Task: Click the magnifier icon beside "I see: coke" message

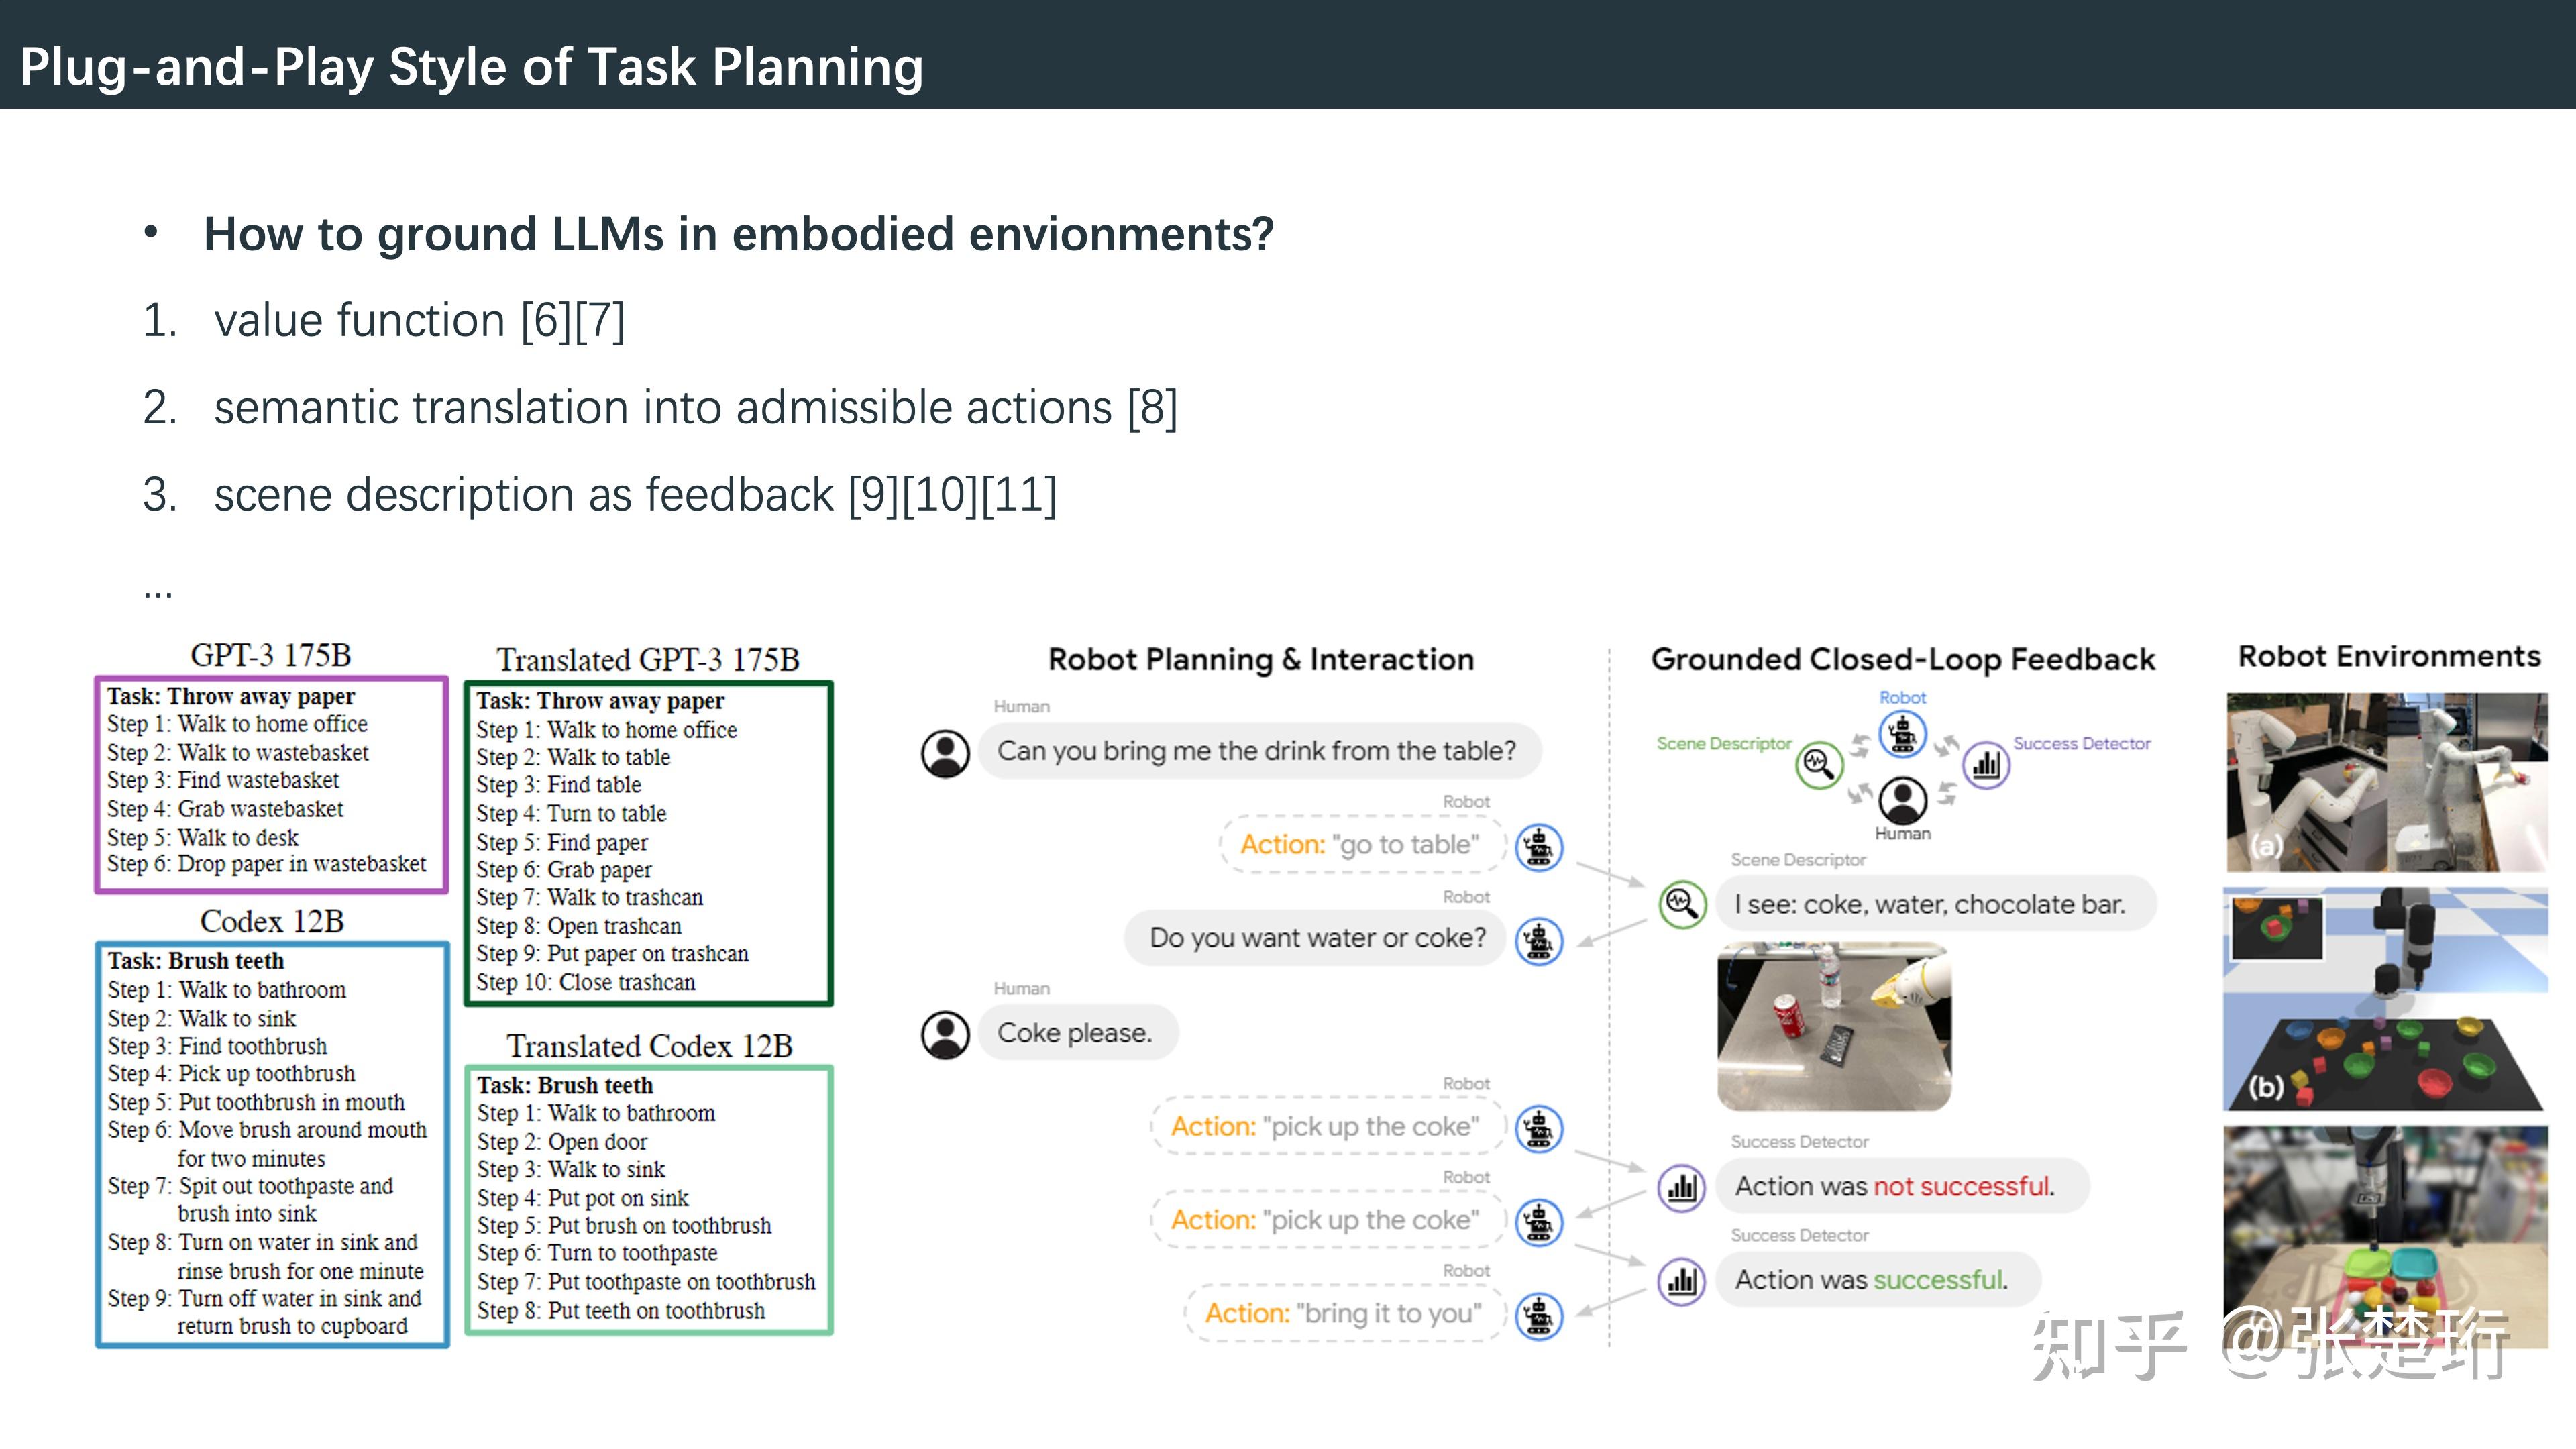Action: 1682,904
